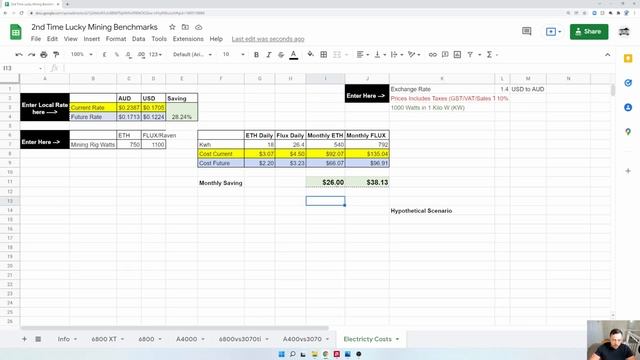Screen dimensions: 640x360
Task: Open the Insert menu
Action: pyautogui.click(x=91, y=39)
